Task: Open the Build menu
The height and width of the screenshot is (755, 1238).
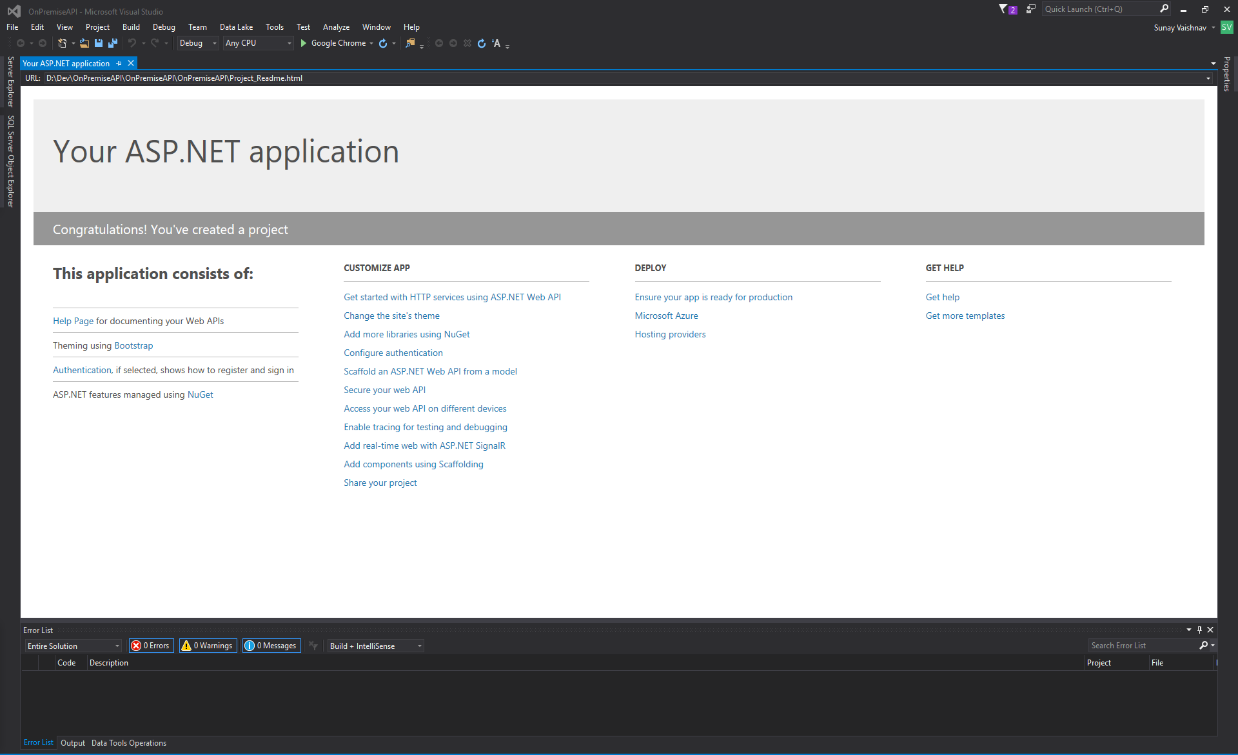Action: click(x=131, y=27)
